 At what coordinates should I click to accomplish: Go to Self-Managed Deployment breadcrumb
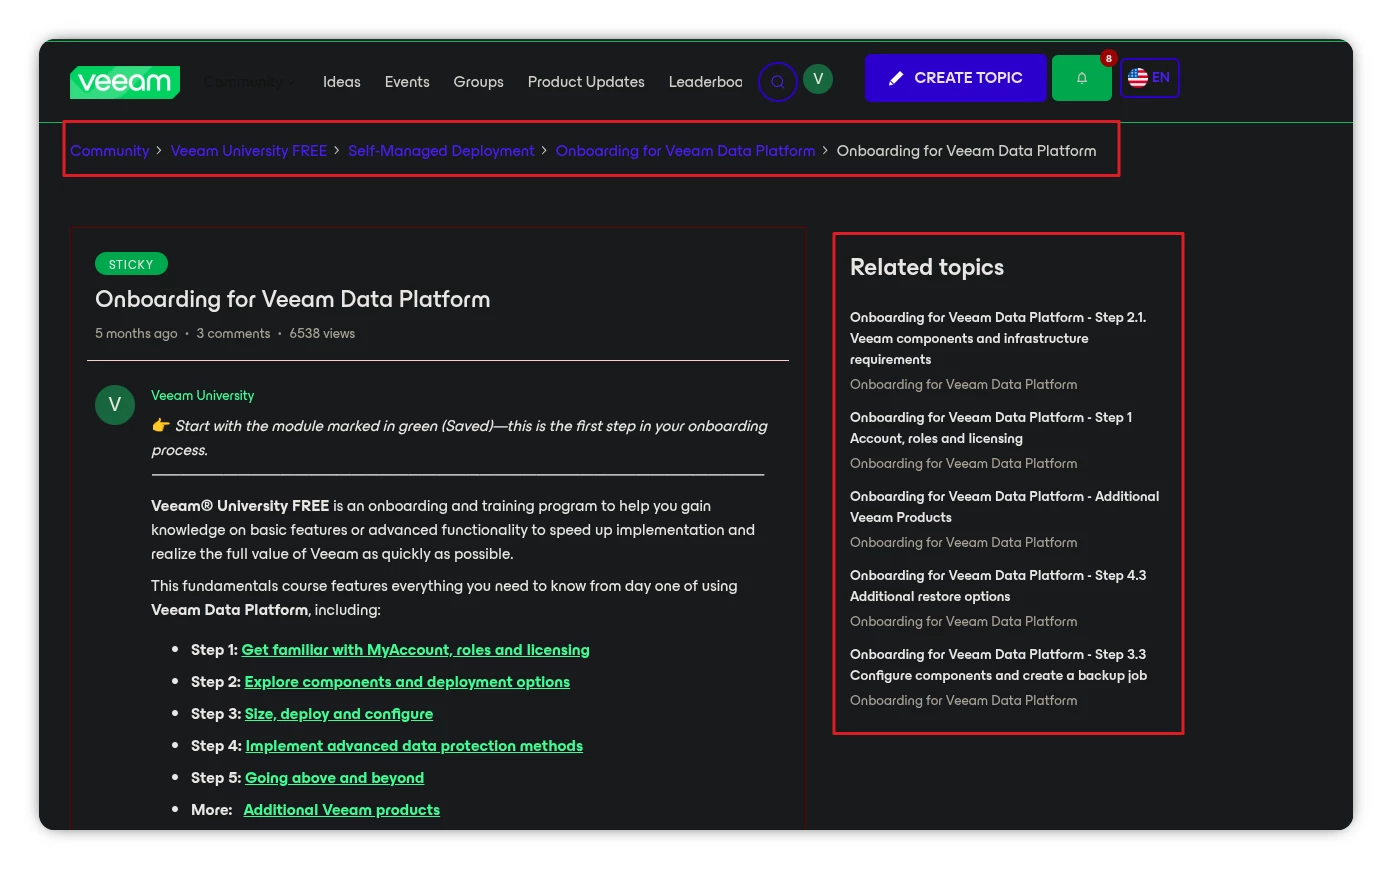point(441,151)
